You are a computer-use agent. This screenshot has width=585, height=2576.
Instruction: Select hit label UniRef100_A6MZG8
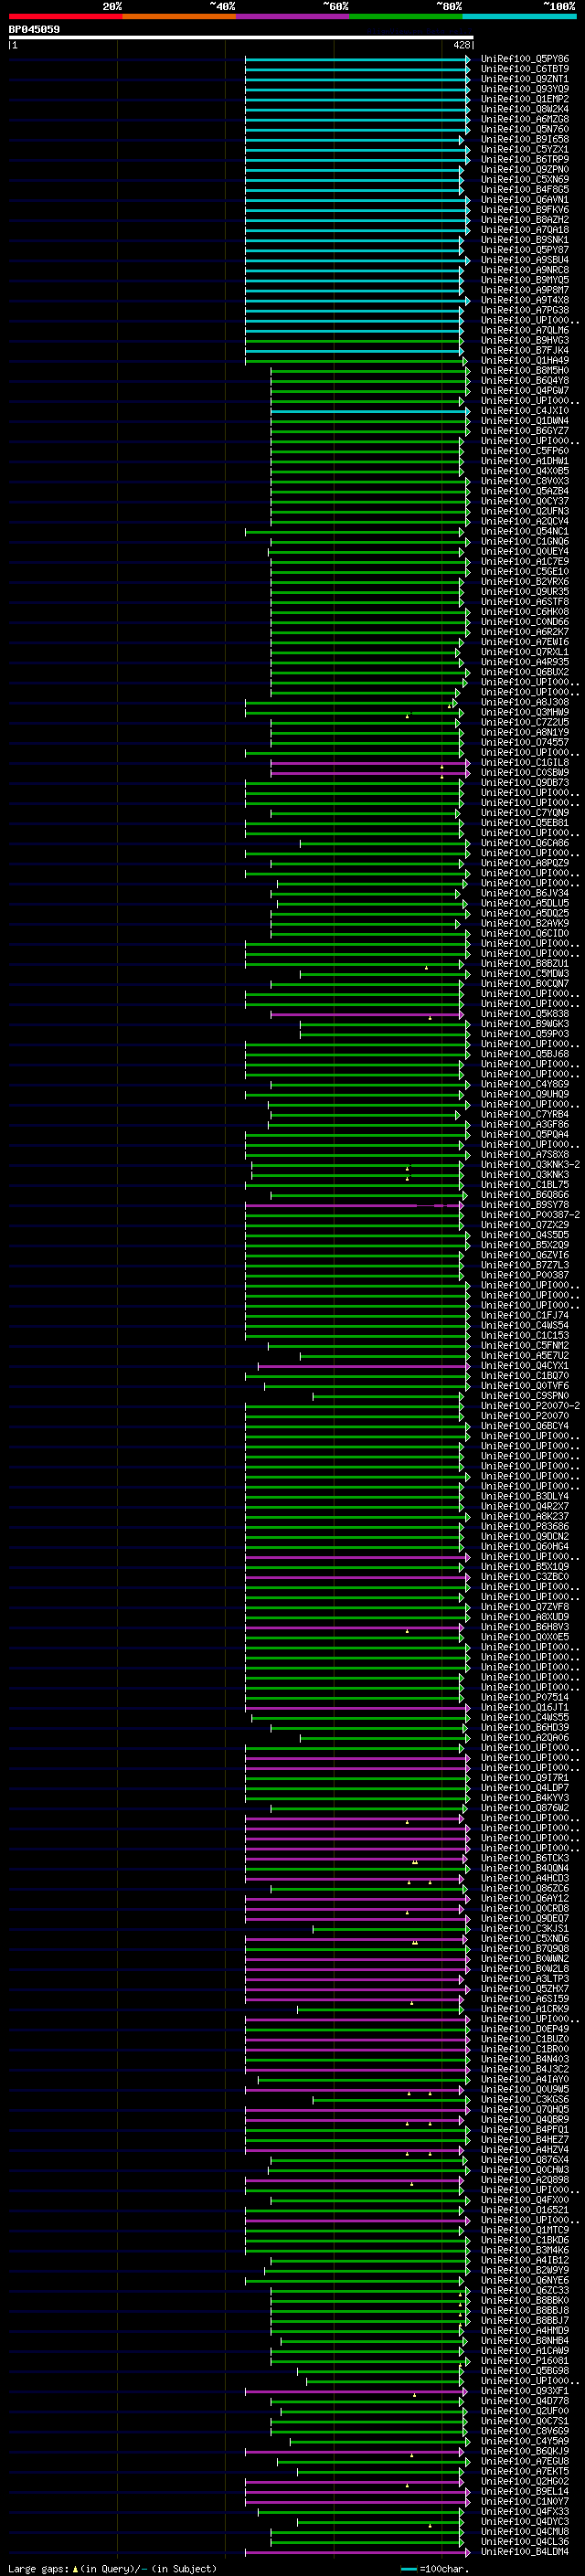(525, 119)
